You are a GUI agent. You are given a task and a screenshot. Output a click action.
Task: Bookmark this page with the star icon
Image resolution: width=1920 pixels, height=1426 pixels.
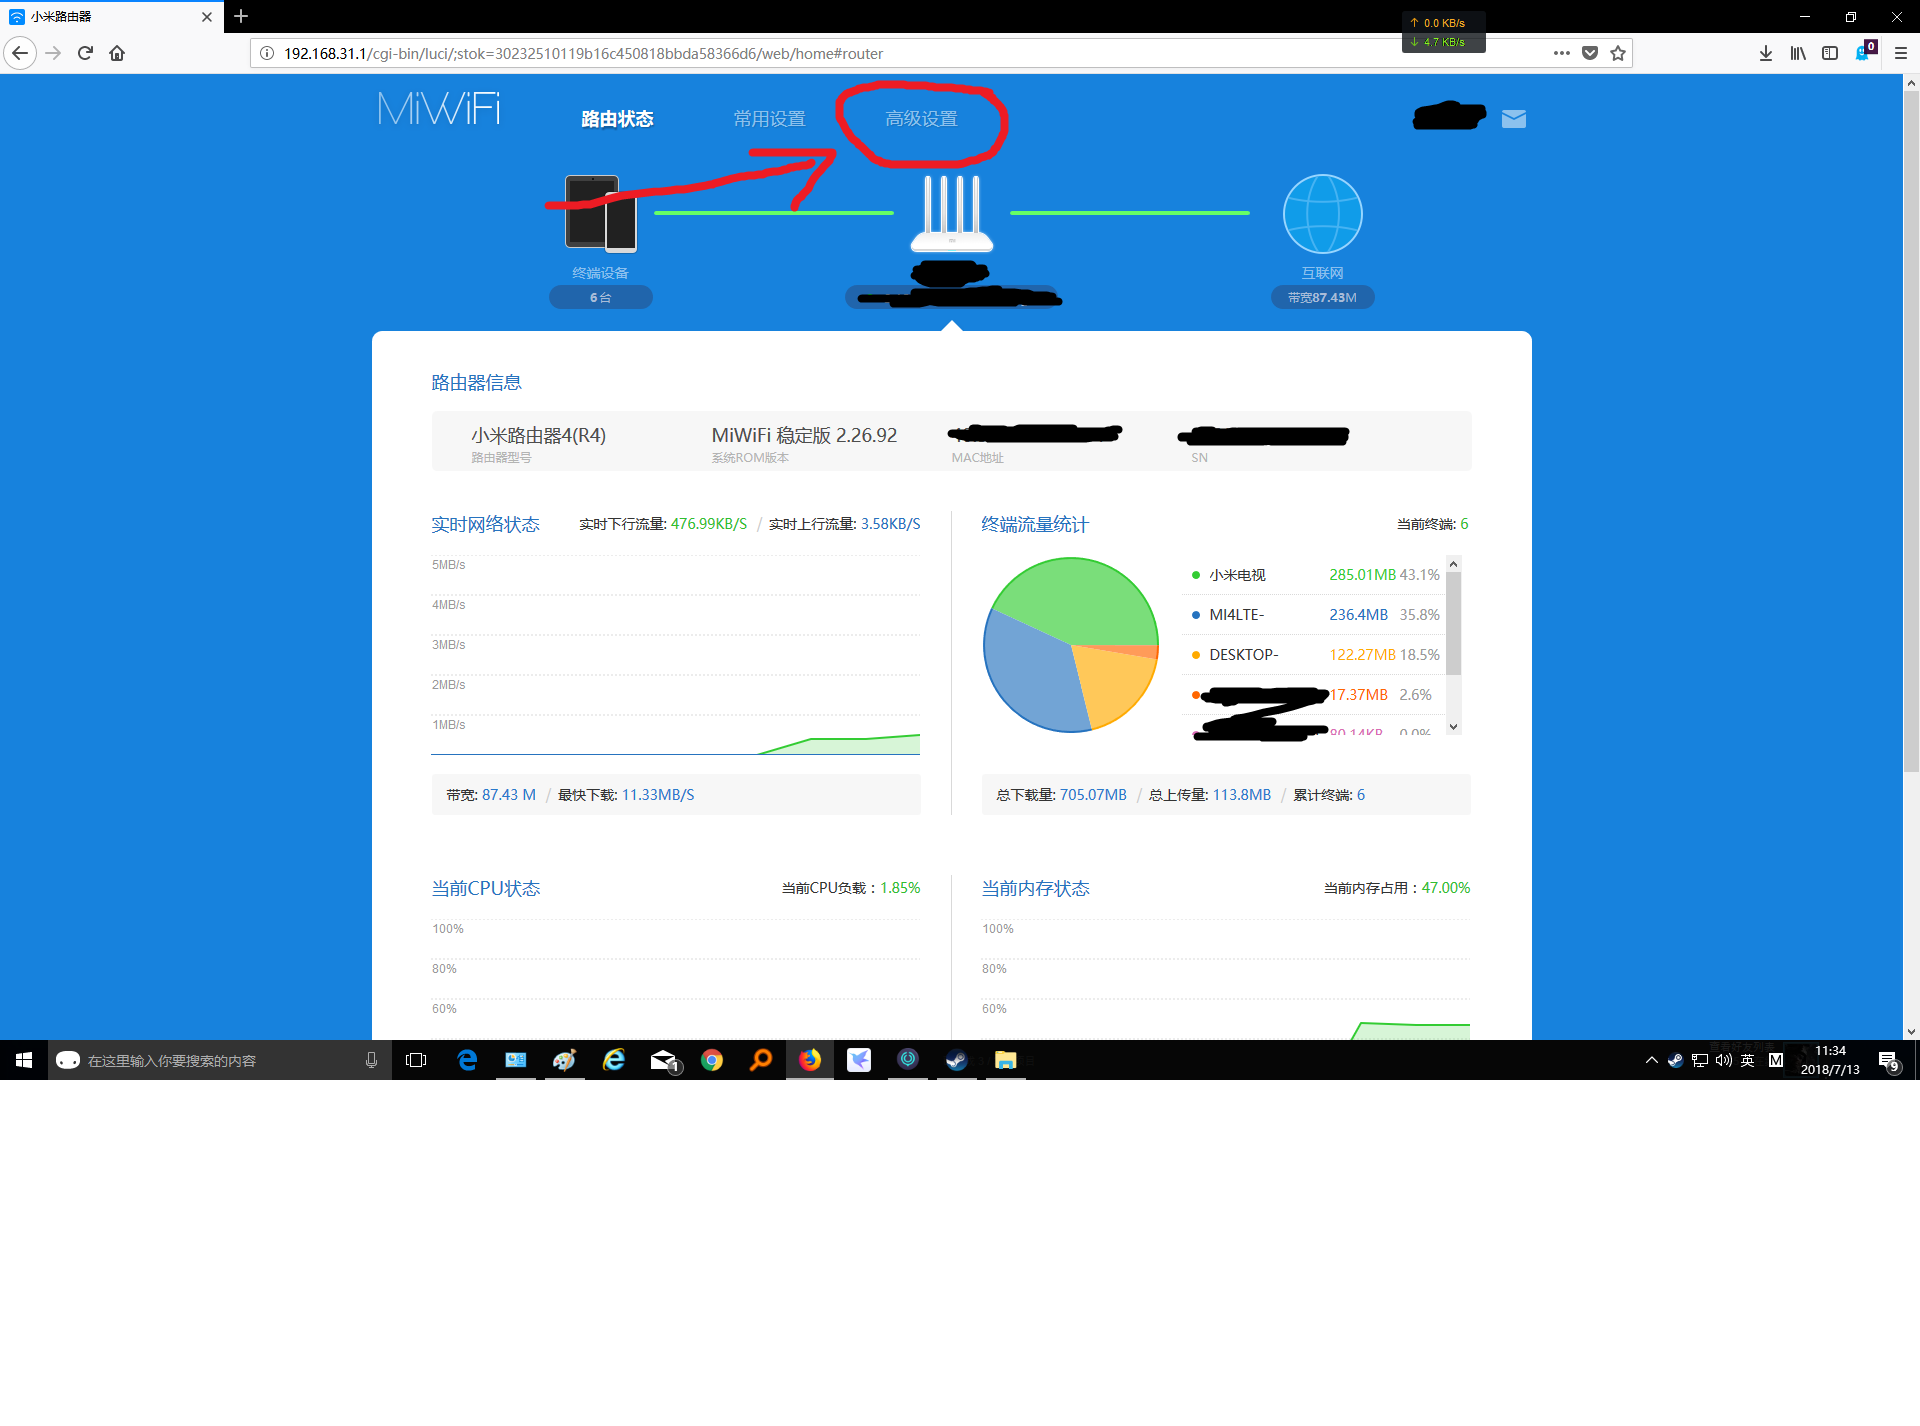[1618, 53]
